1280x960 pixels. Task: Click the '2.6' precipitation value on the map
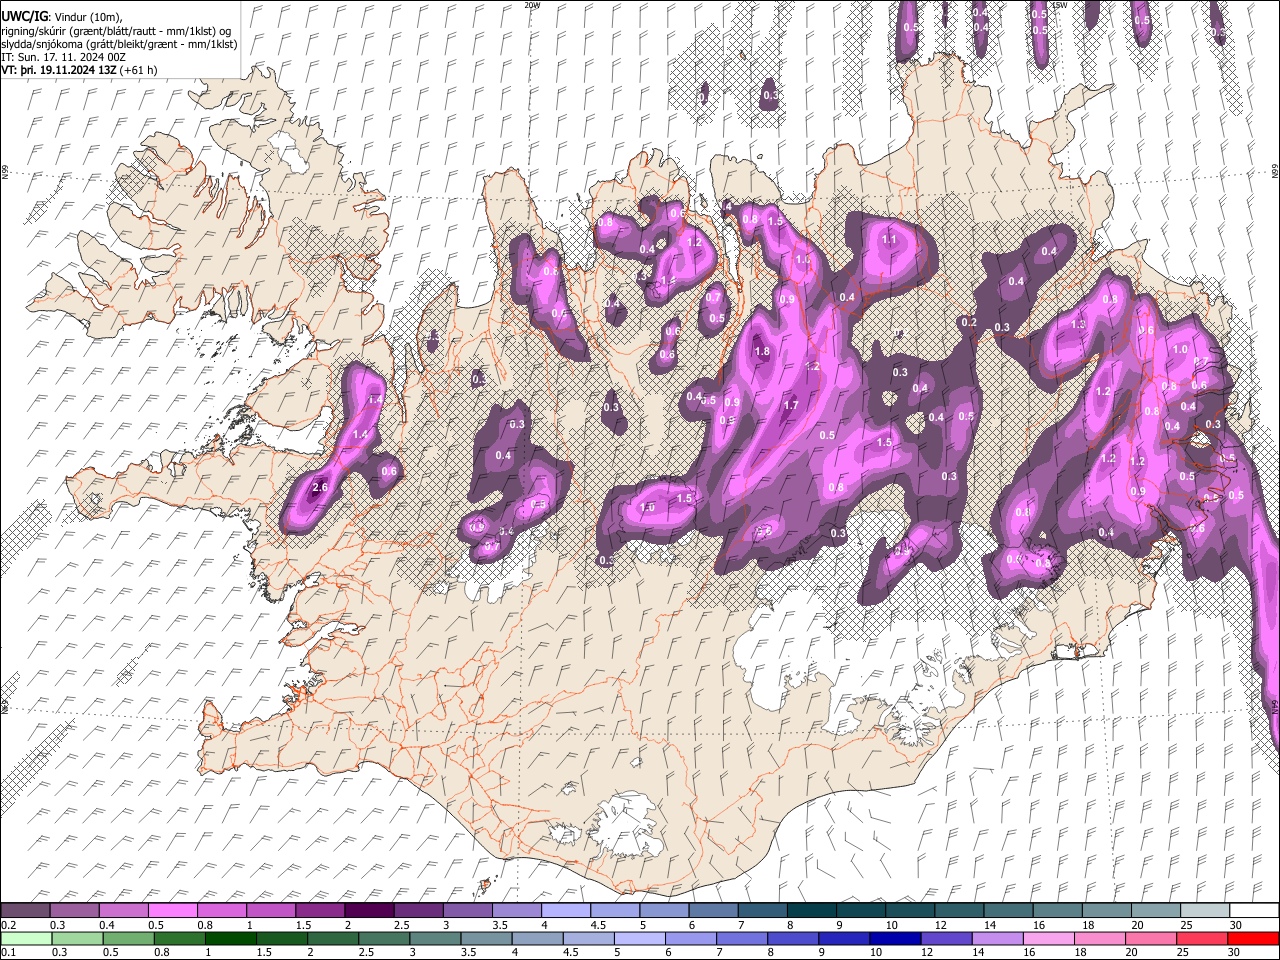pos(320,488)
